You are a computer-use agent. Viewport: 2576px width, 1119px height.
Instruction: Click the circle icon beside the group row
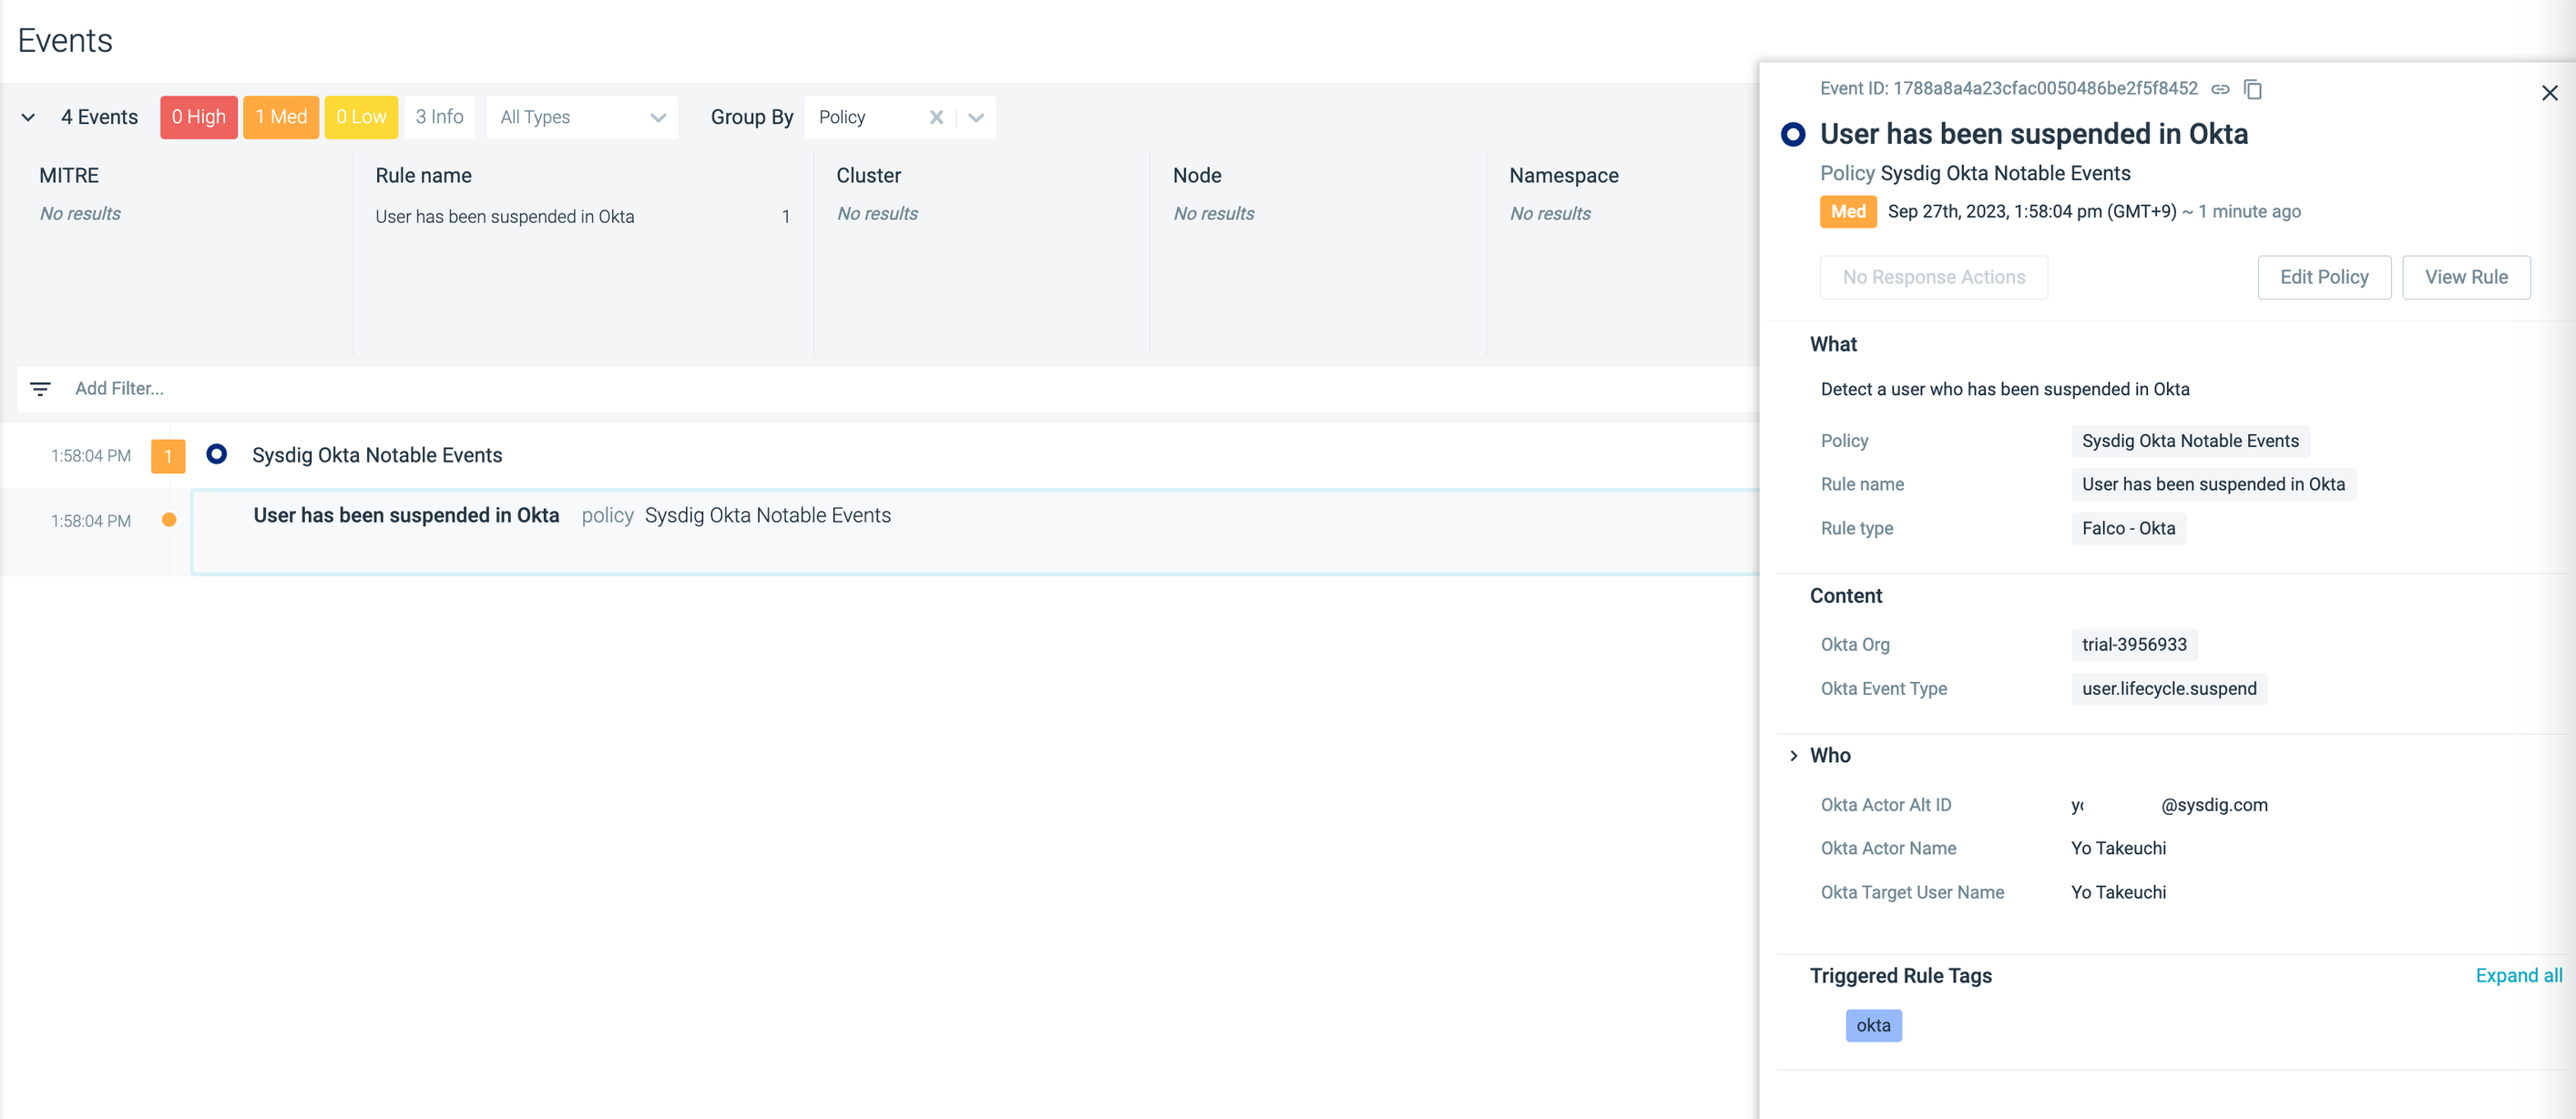(x=216, y=454)
